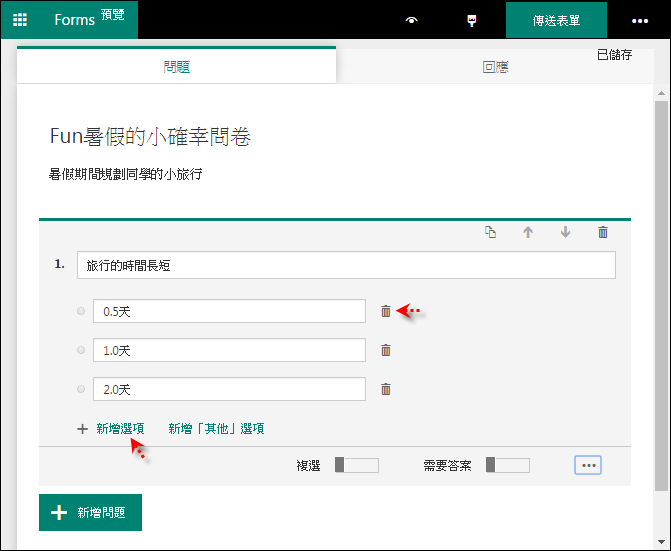Toggle the 需要答案 required switch
The image size is (671, 551).
[x=508, y=465]
